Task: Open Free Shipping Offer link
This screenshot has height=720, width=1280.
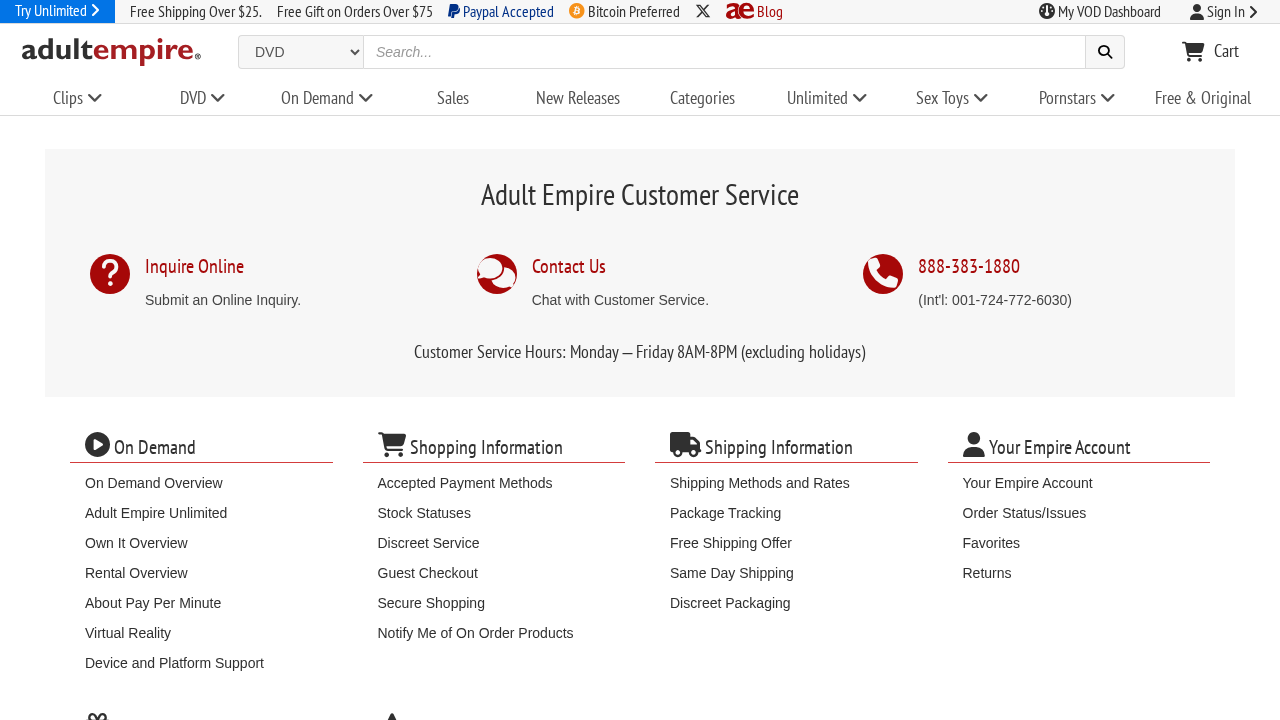Action: 731,543
